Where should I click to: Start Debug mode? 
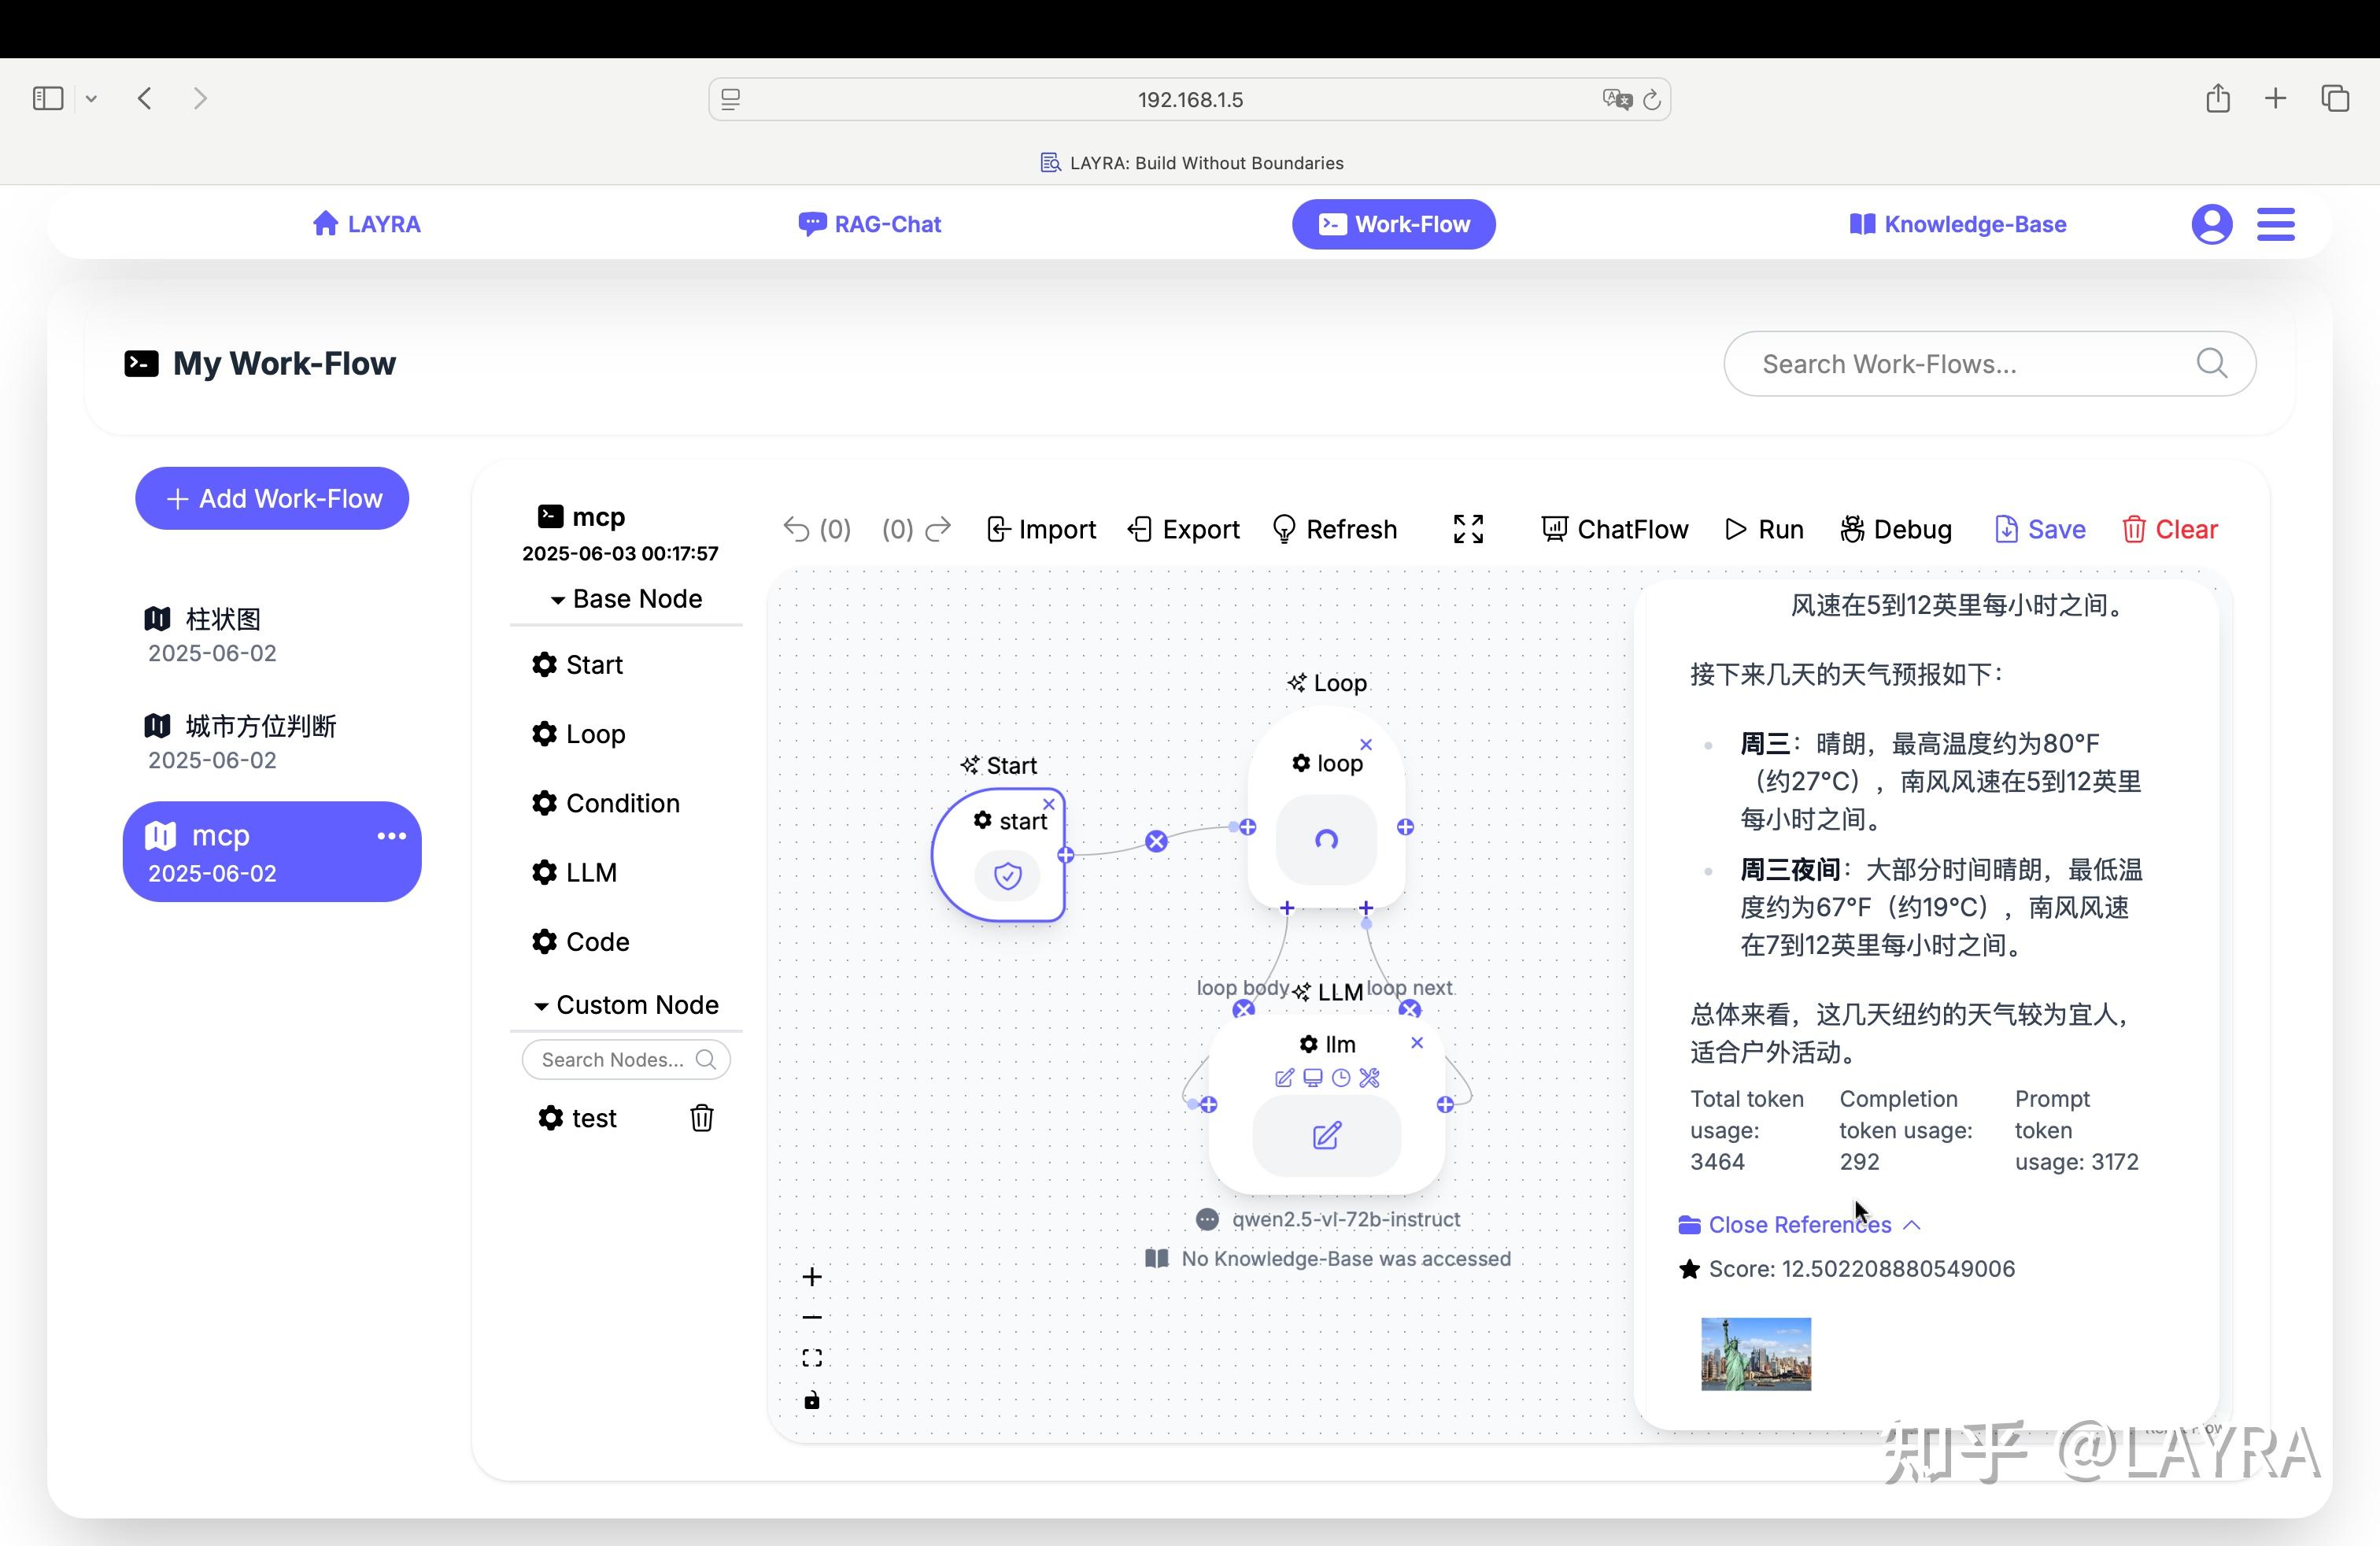click(1896, 529)
